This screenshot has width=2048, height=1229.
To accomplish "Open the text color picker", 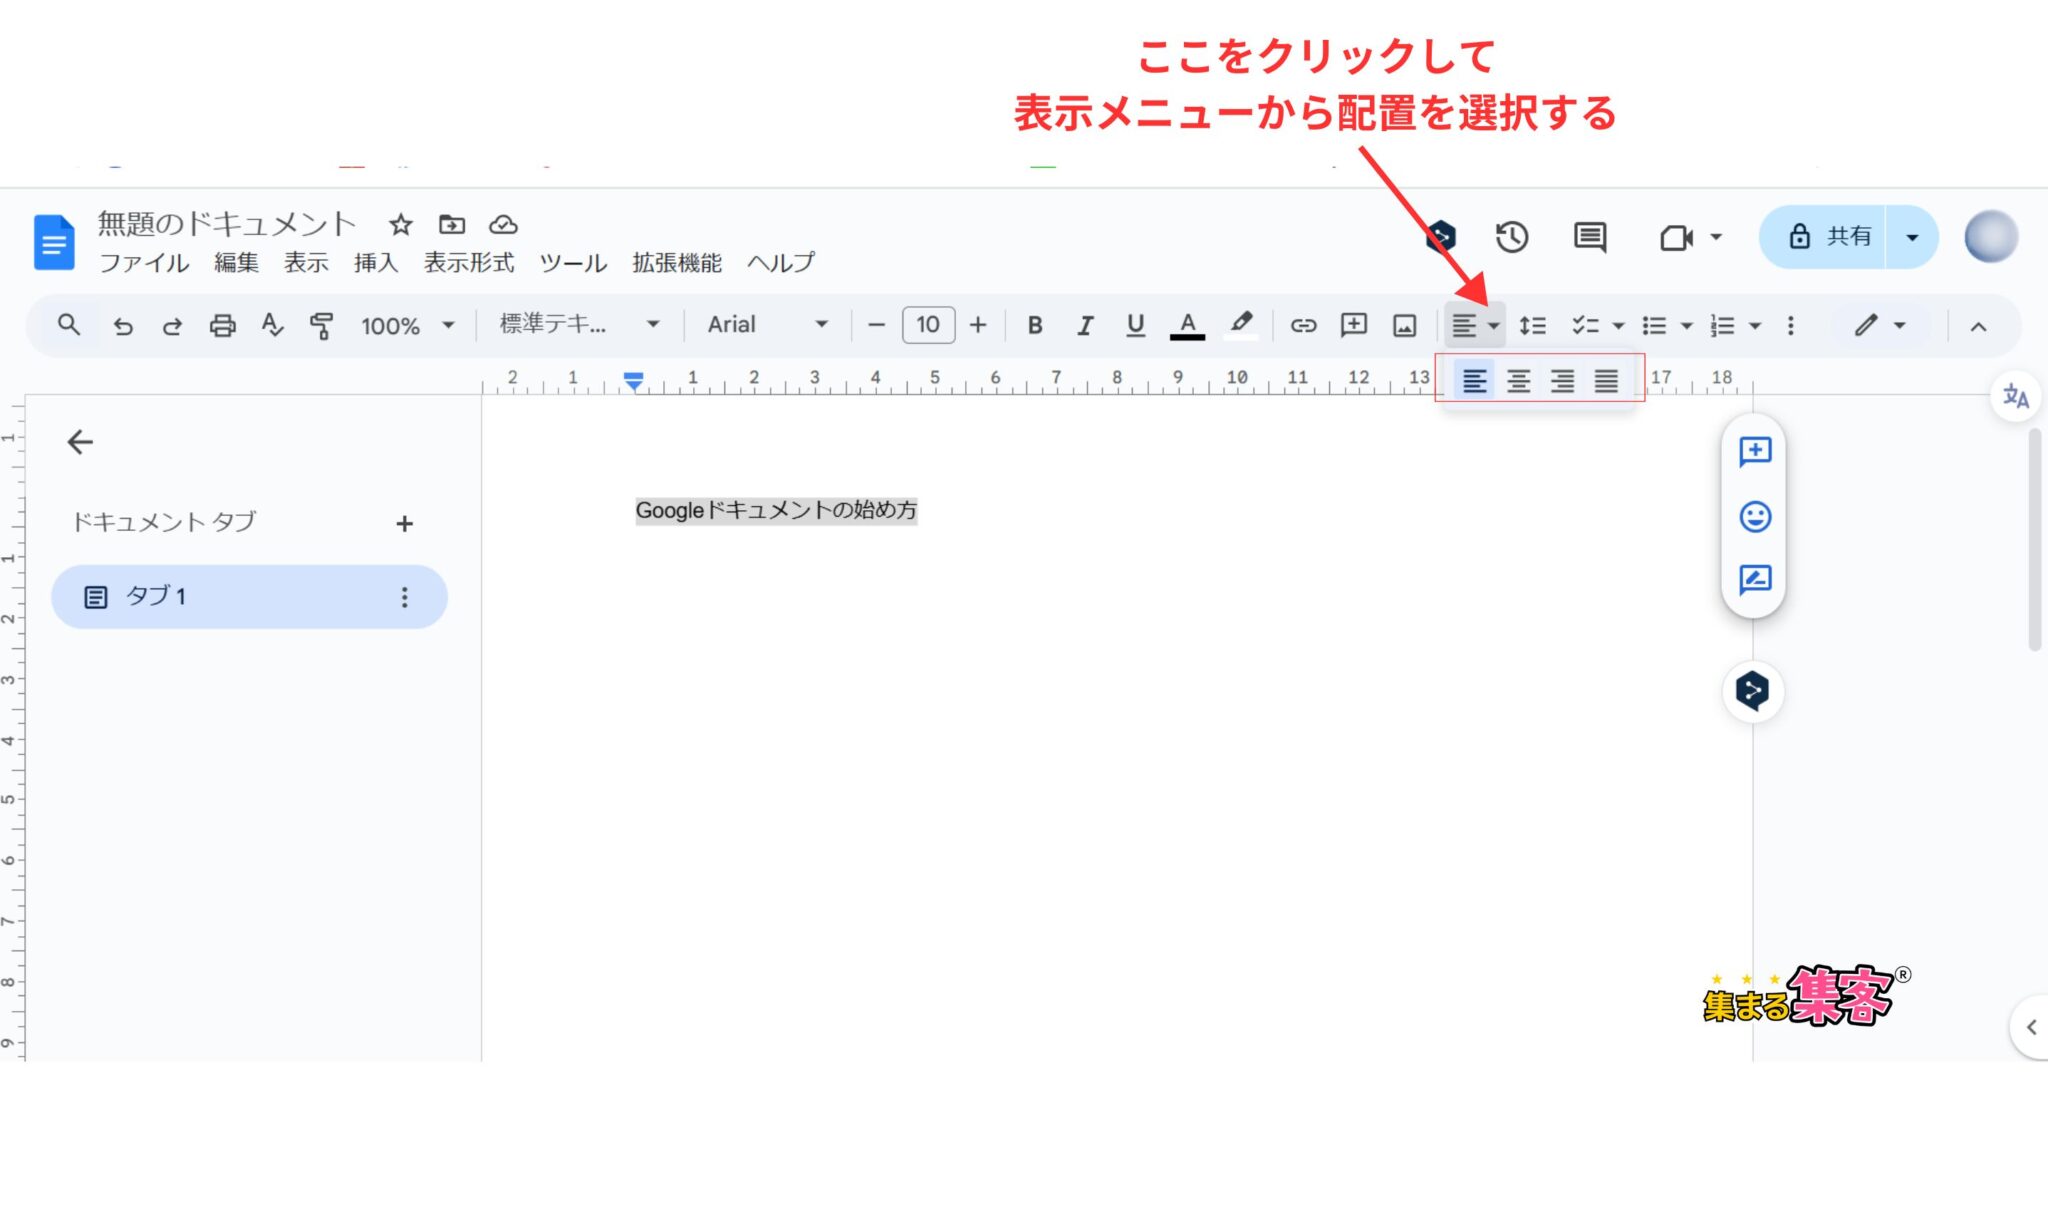I will (1187, 325).
